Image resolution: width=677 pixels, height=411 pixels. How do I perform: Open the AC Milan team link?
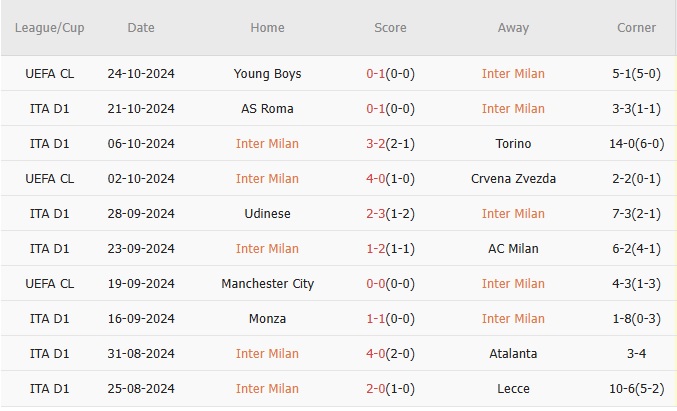[x=513, y=249]
